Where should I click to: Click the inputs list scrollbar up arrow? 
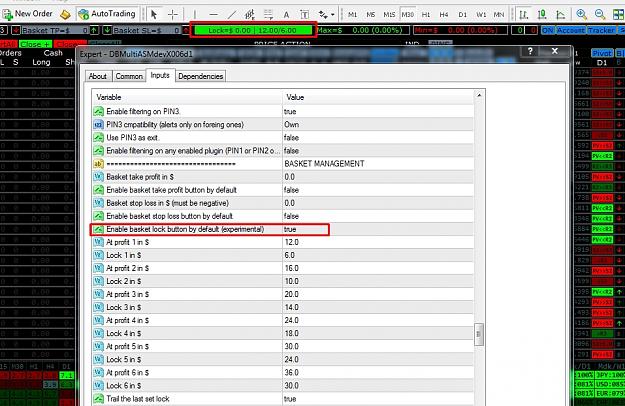479,95
